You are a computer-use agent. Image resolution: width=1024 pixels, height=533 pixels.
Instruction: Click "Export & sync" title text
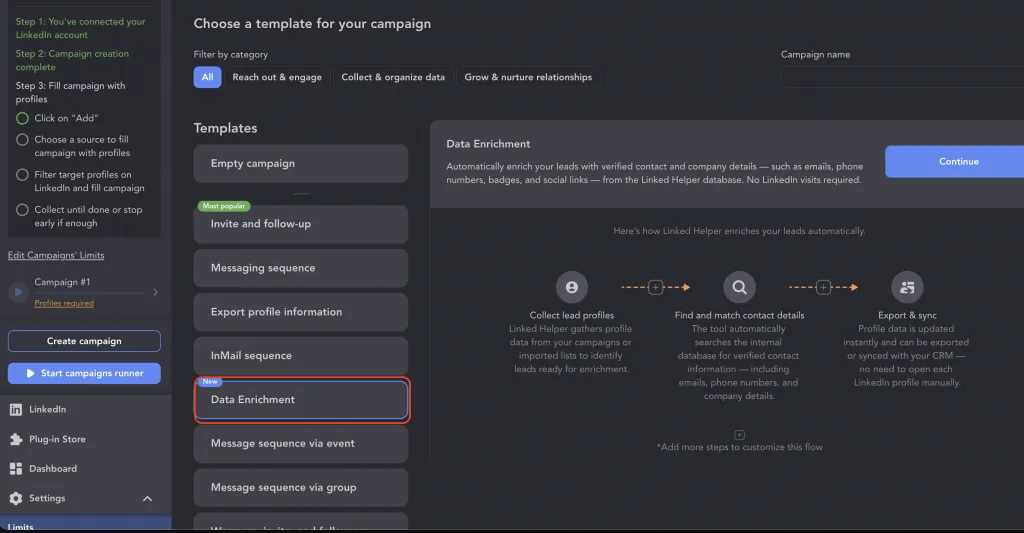907,315
